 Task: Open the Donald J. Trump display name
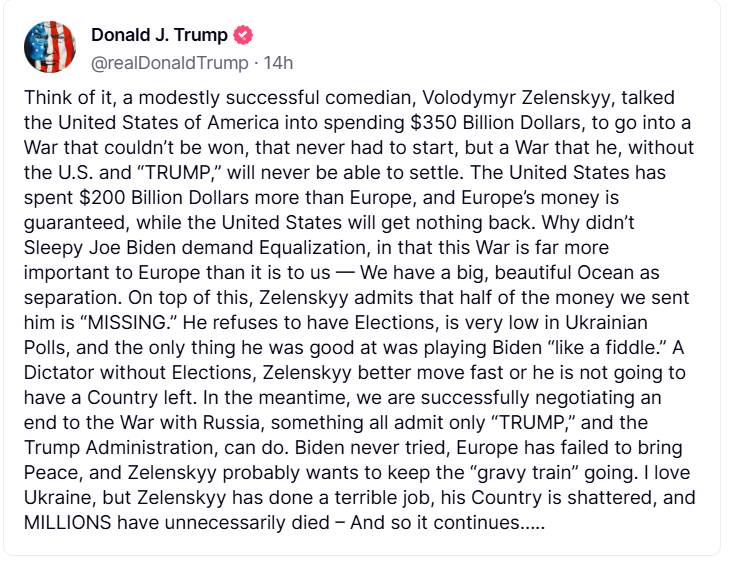159,35
